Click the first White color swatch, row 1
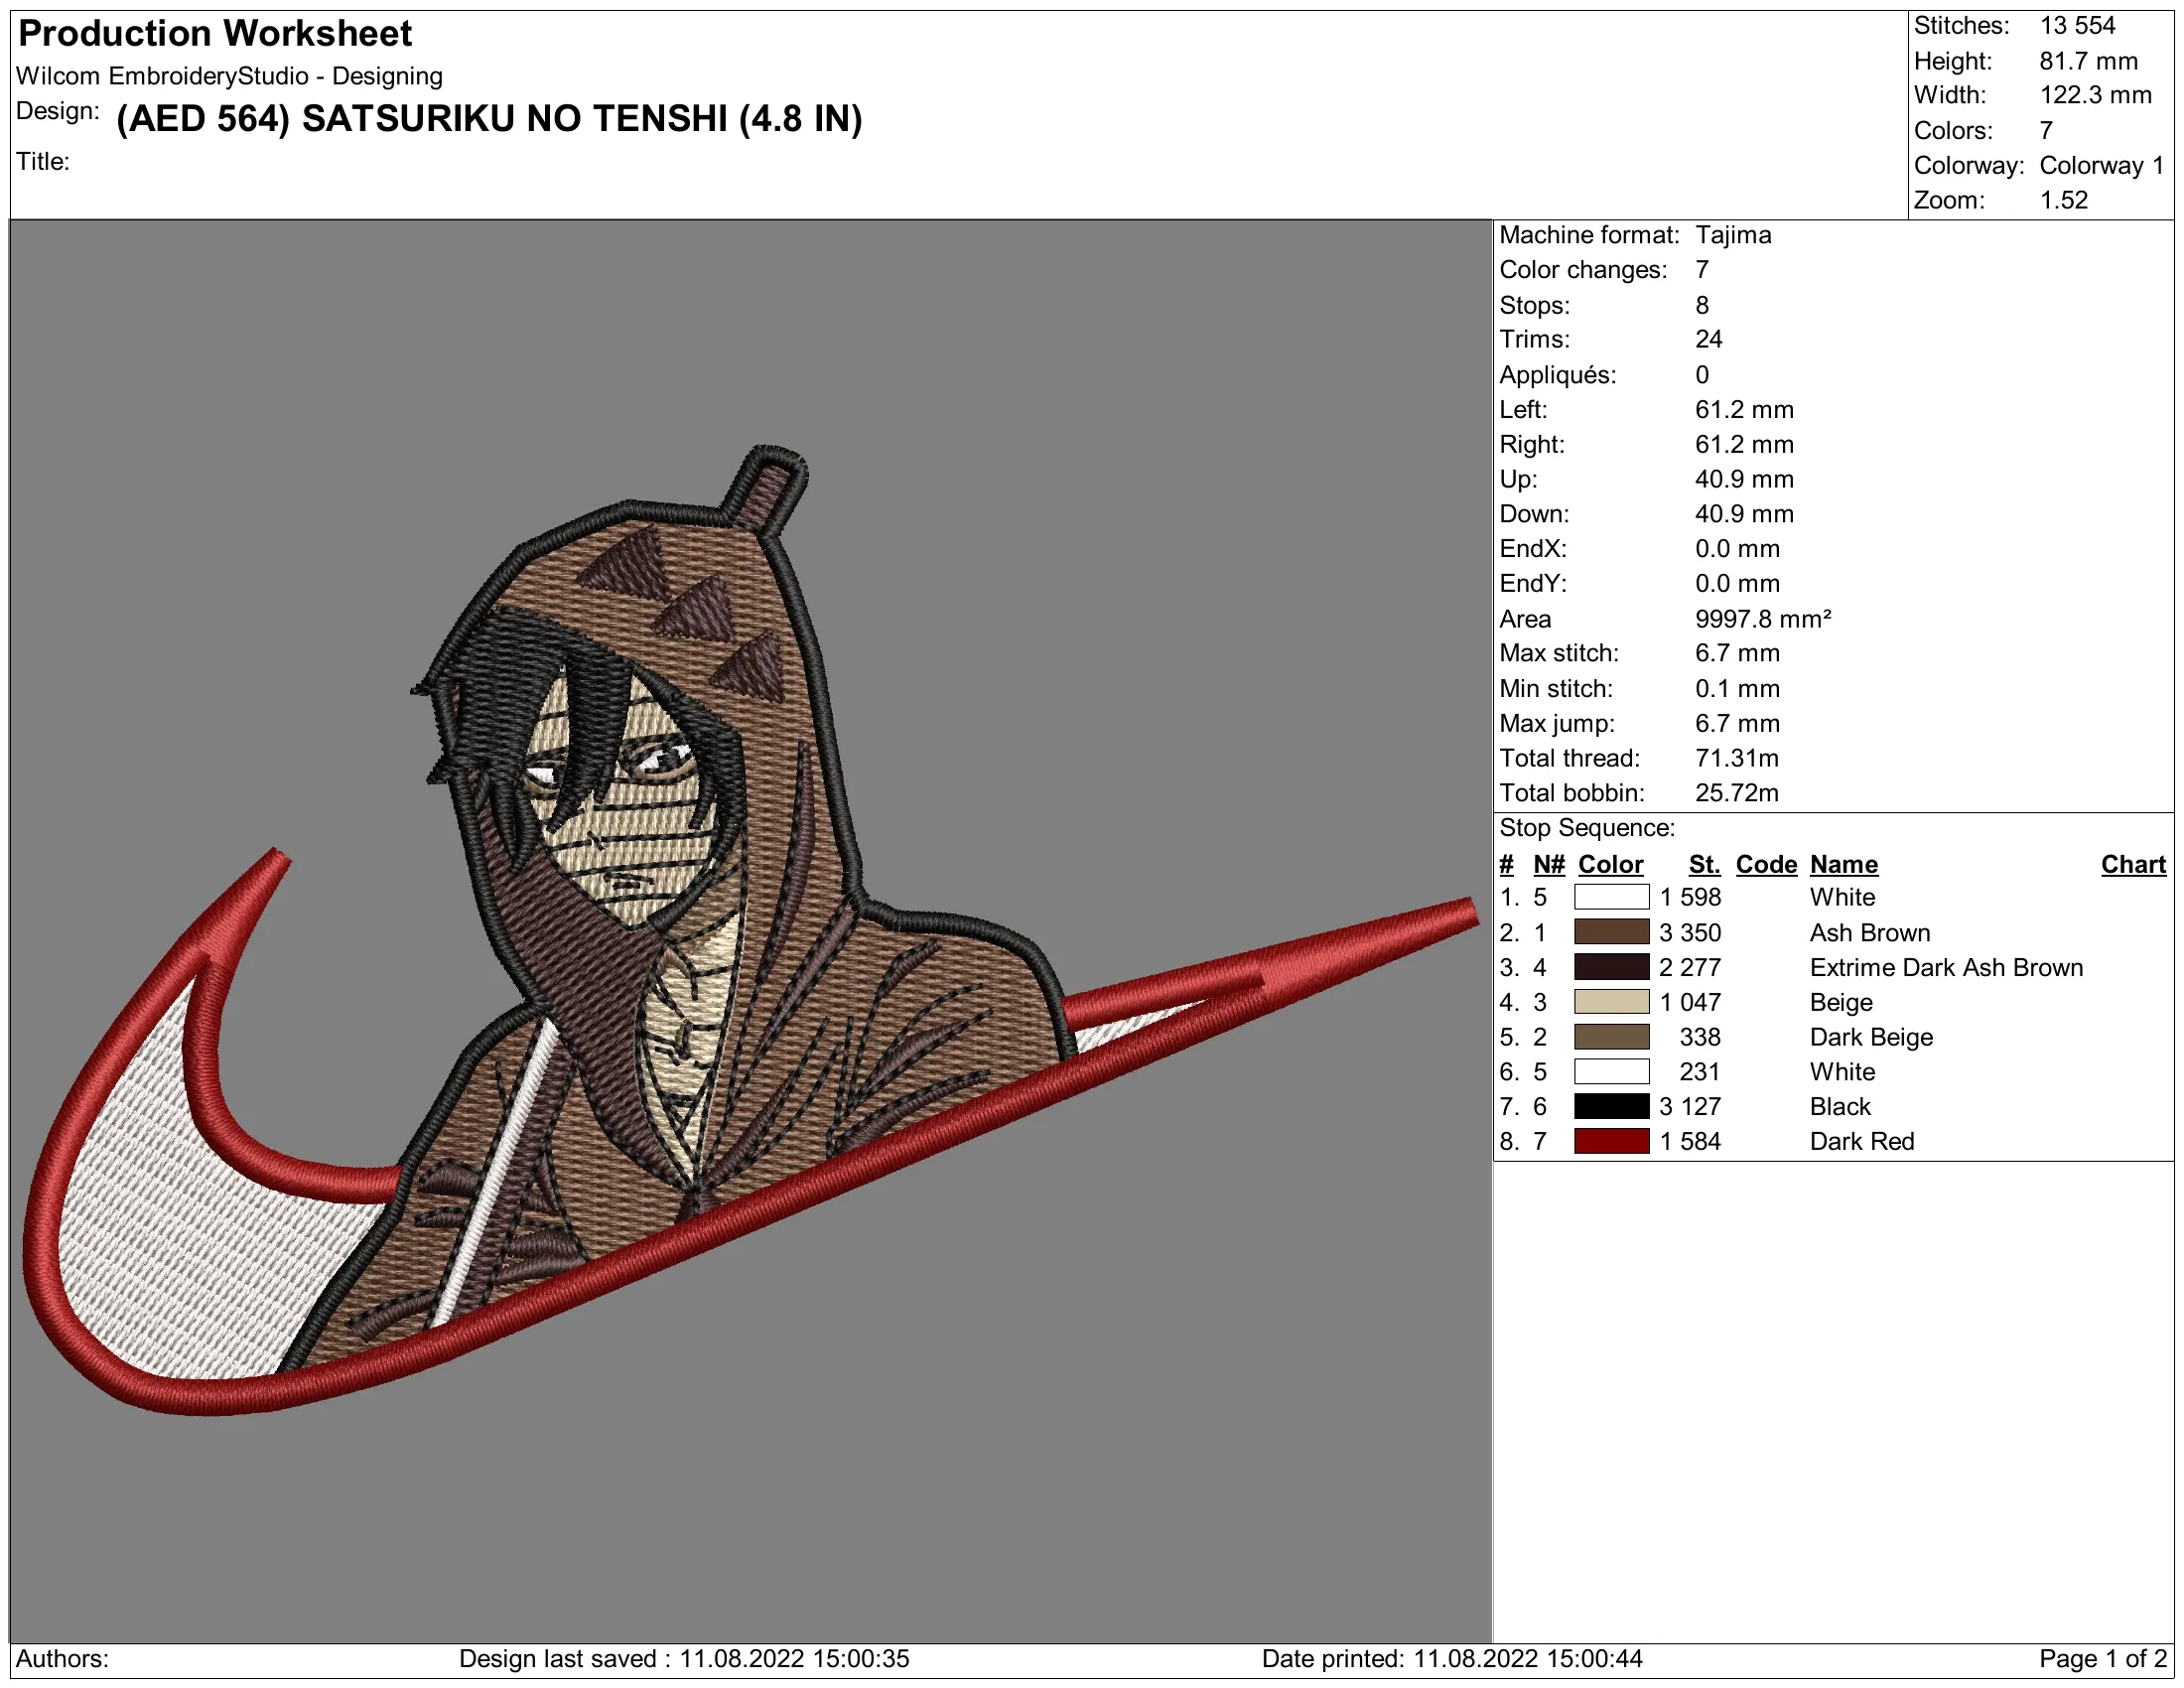The height and width of the screenshot is (1688, 2184). [x=1611, y=897]
